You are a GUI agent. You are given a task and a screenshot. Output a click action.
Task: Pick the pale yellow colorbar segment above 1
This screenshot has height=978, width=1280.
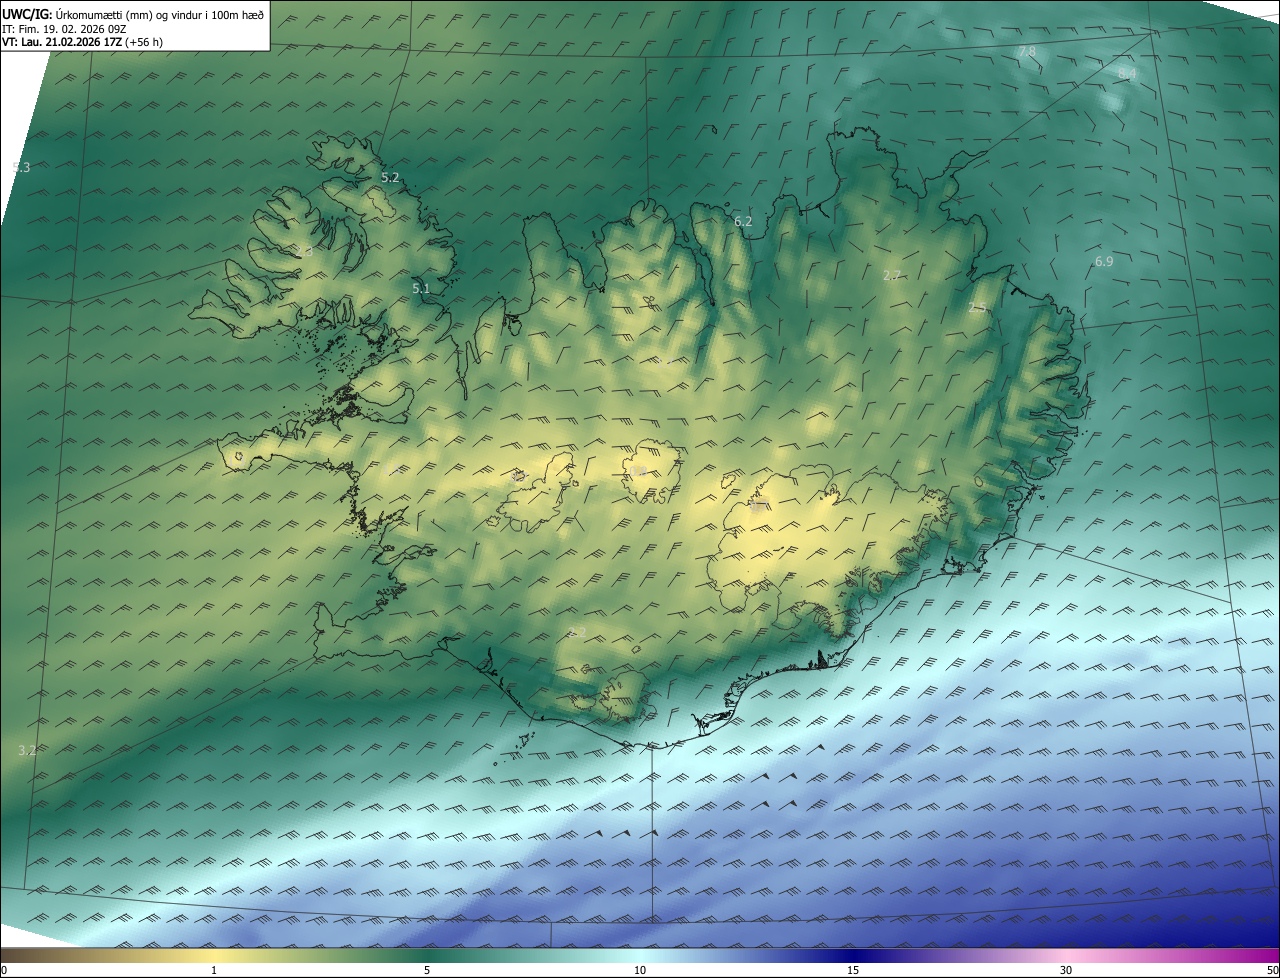click(x=214, y=955)
